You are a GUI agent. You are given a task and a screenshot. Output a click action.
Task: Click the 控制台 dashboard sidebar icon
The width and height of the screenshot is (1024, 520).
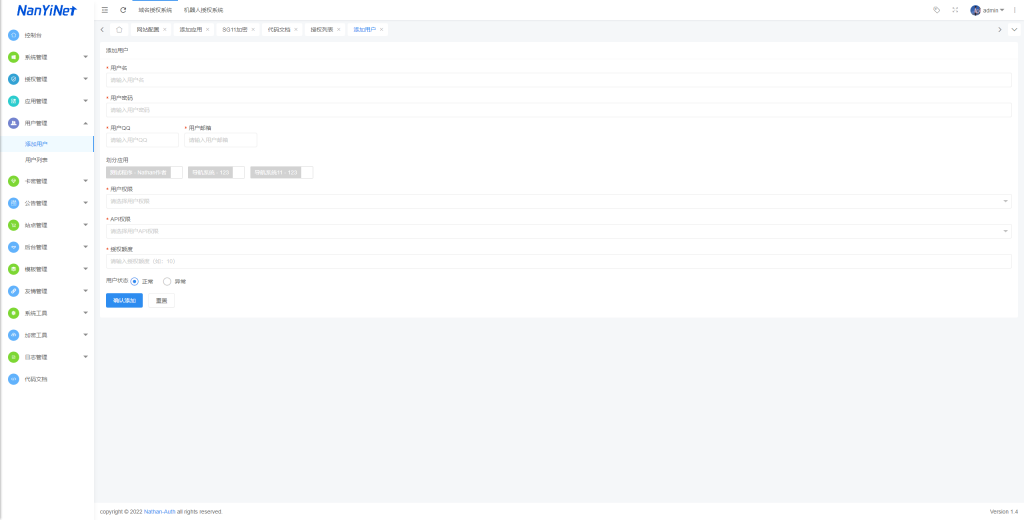pyautogui.click(x=14, y=35)
